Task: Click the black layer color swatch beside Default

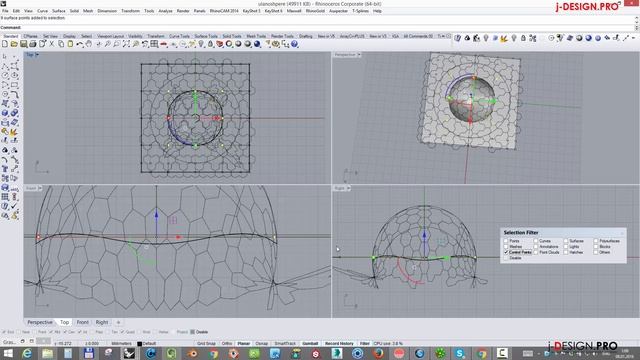Action: pos(140,344)
